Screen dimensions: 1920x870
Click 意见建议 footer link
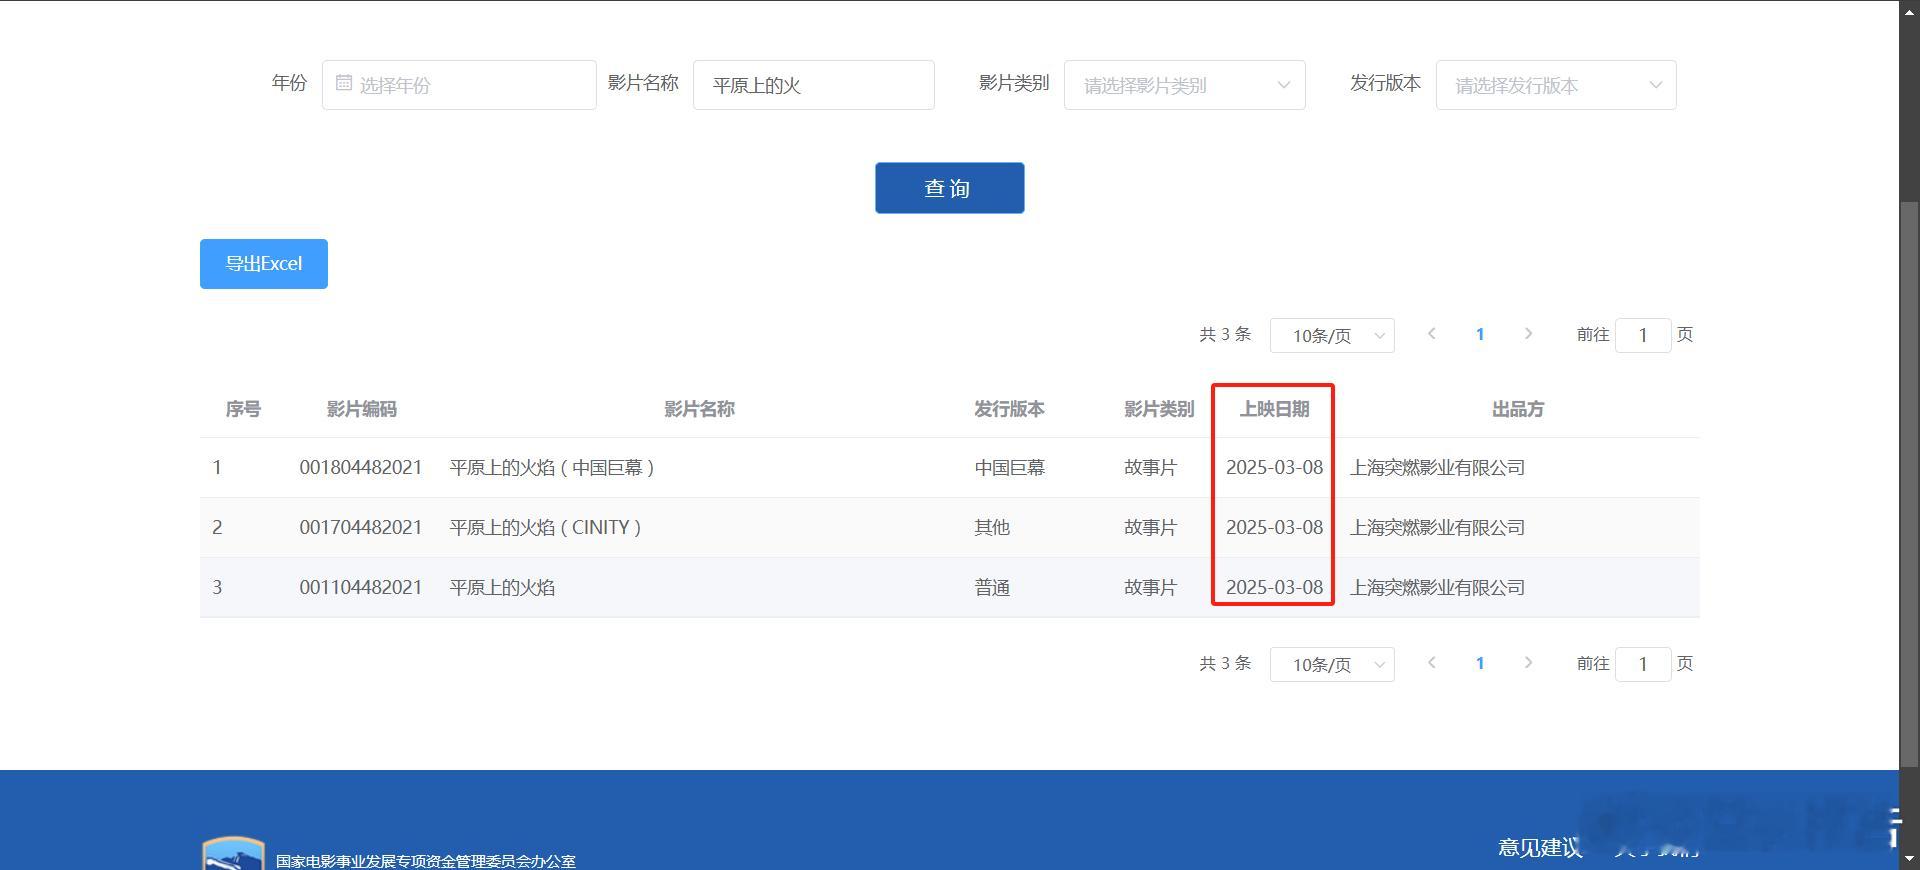pos(1540,848)
